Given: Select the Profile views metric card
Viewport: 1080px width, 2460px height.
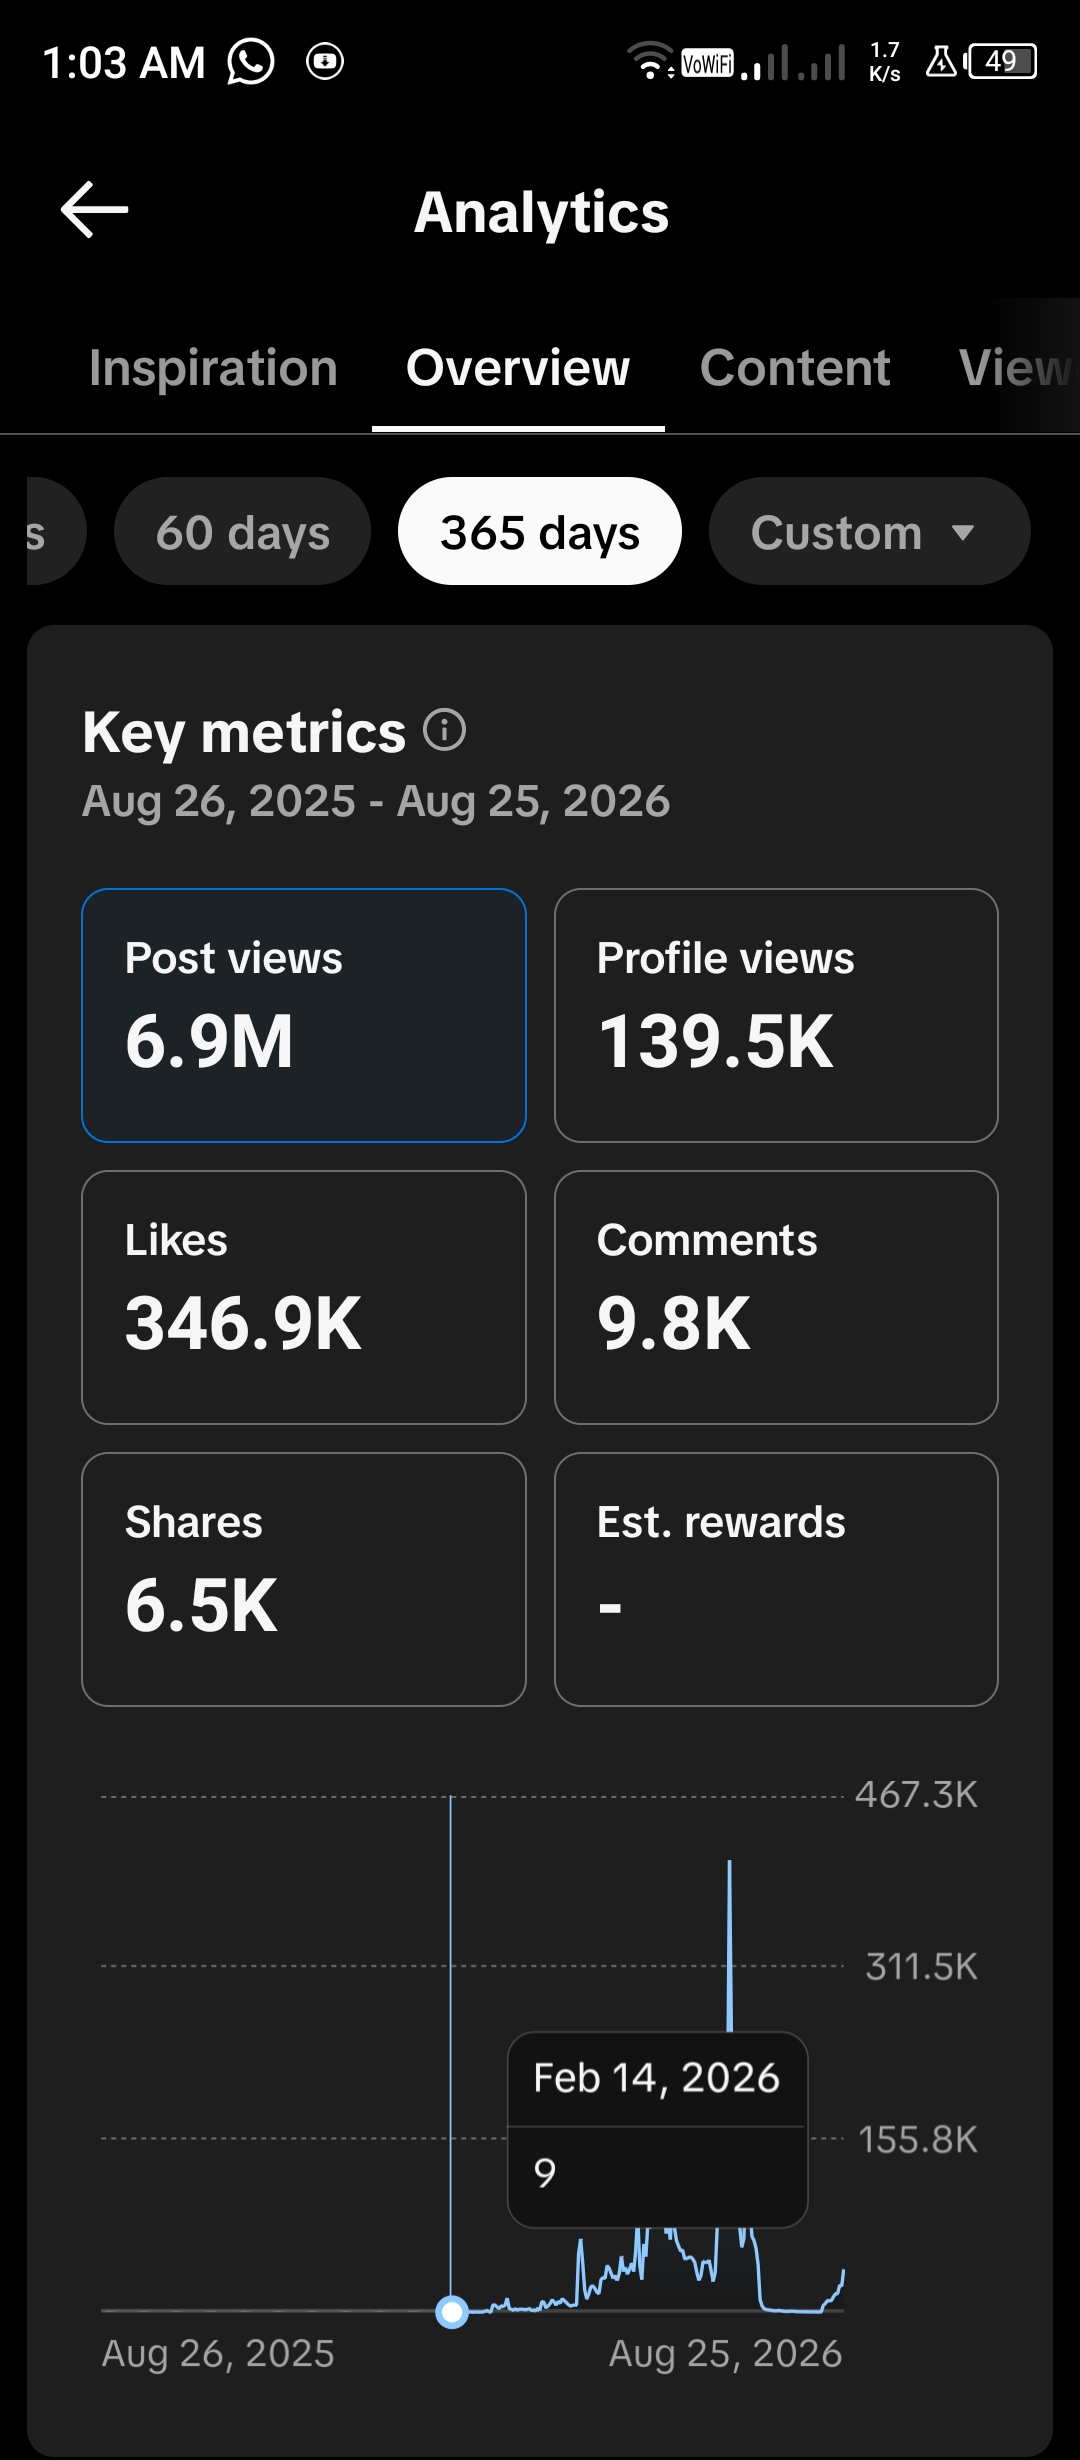Looking at the screenshot, I should 776,1015.
